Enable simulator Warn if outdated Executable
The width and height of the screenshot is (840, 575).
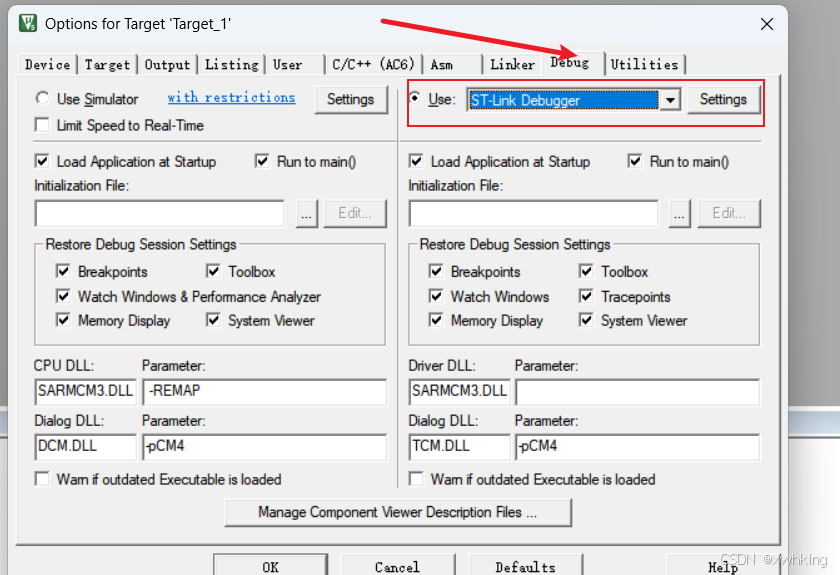[42, 479]
